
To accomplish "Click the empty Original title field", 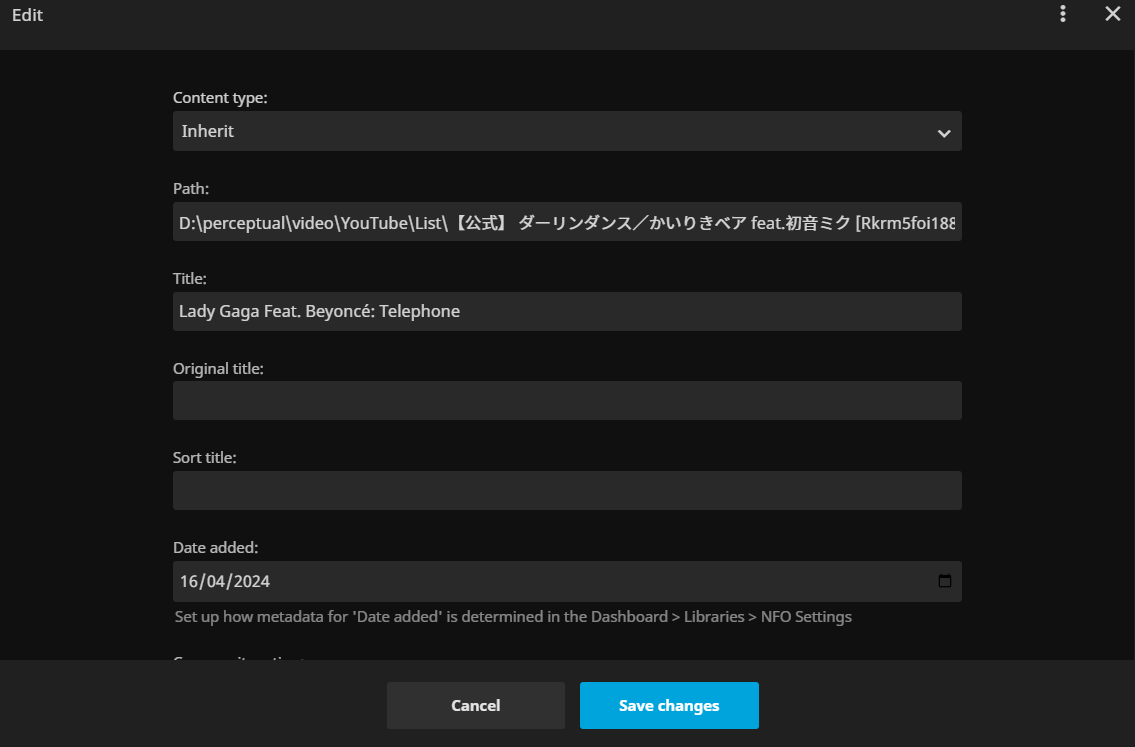I will click(x=566, y=400).
